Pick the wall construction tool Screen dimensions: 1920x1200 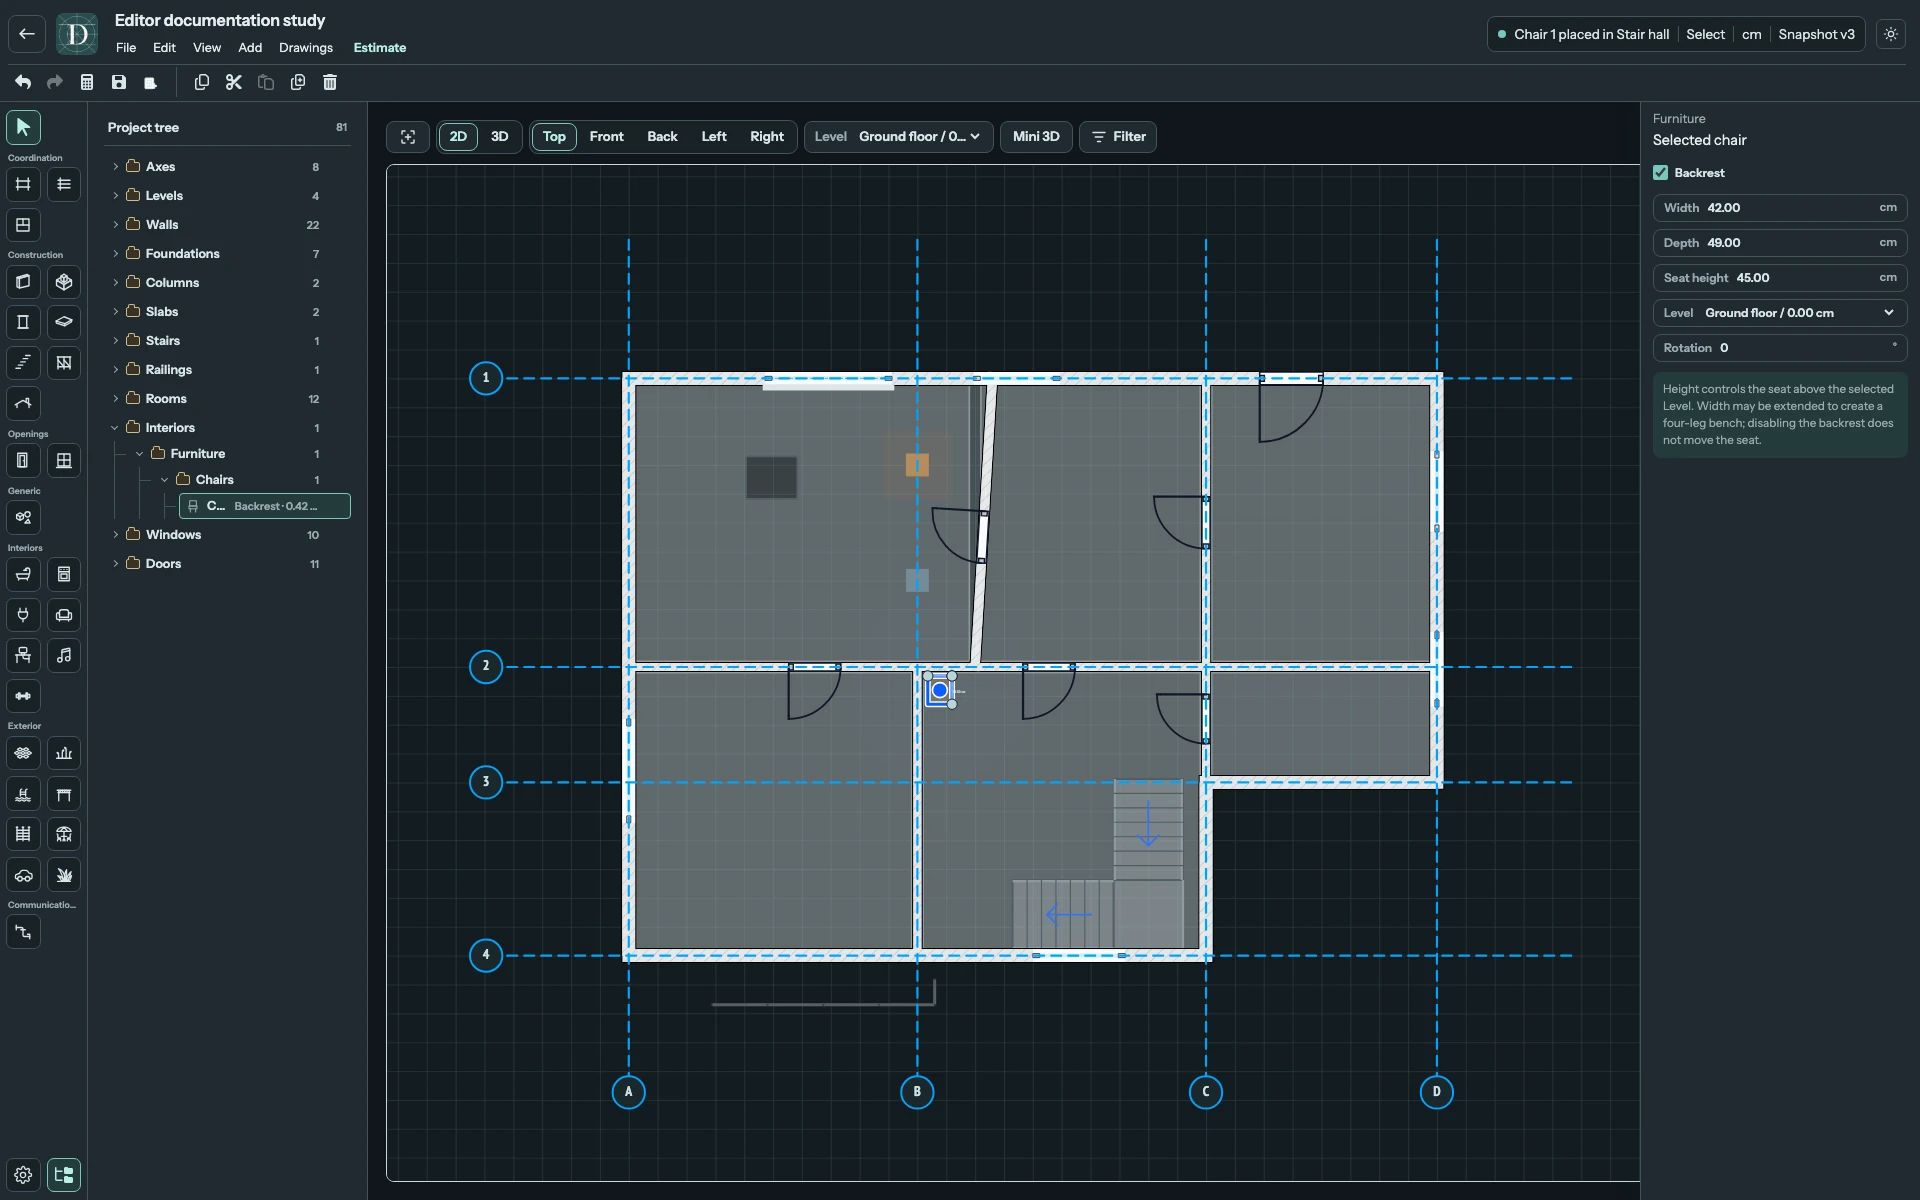(x=23, y=282)
